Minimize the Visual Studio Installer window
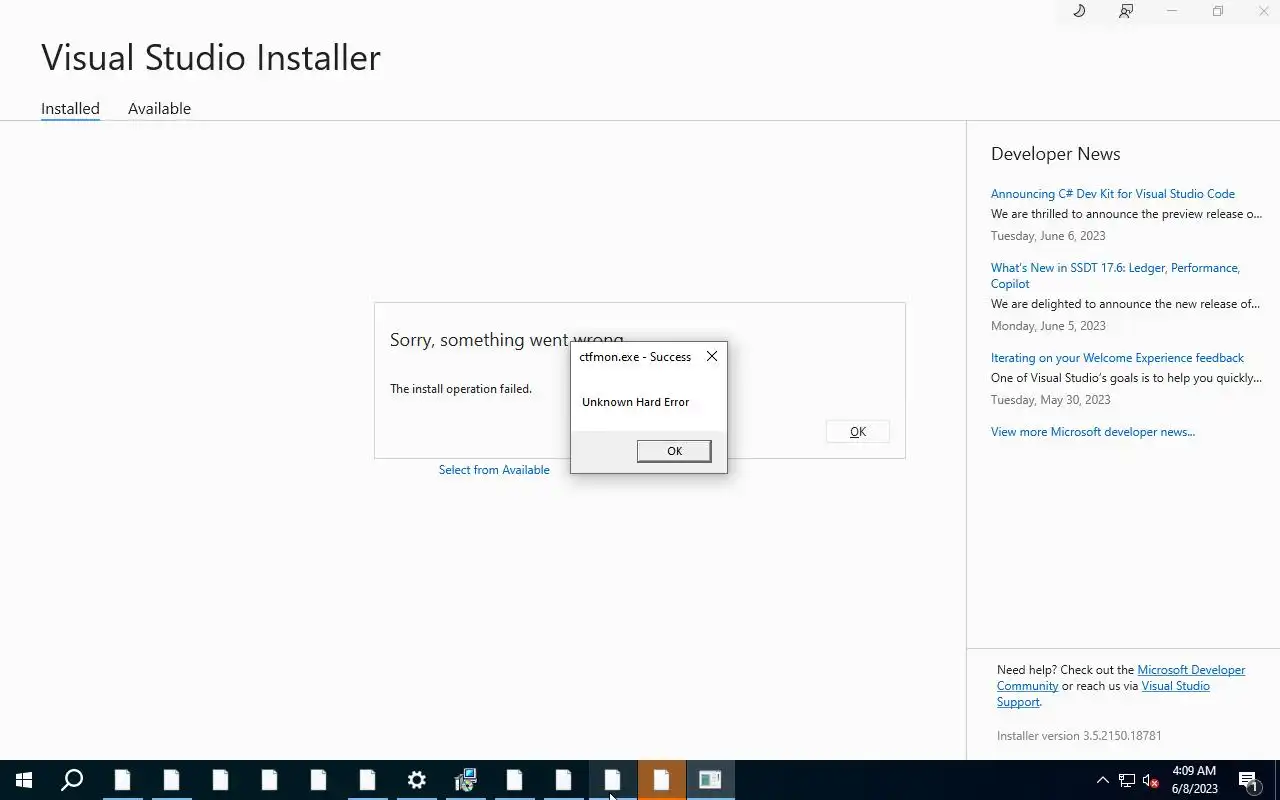 pos(1172,11)
